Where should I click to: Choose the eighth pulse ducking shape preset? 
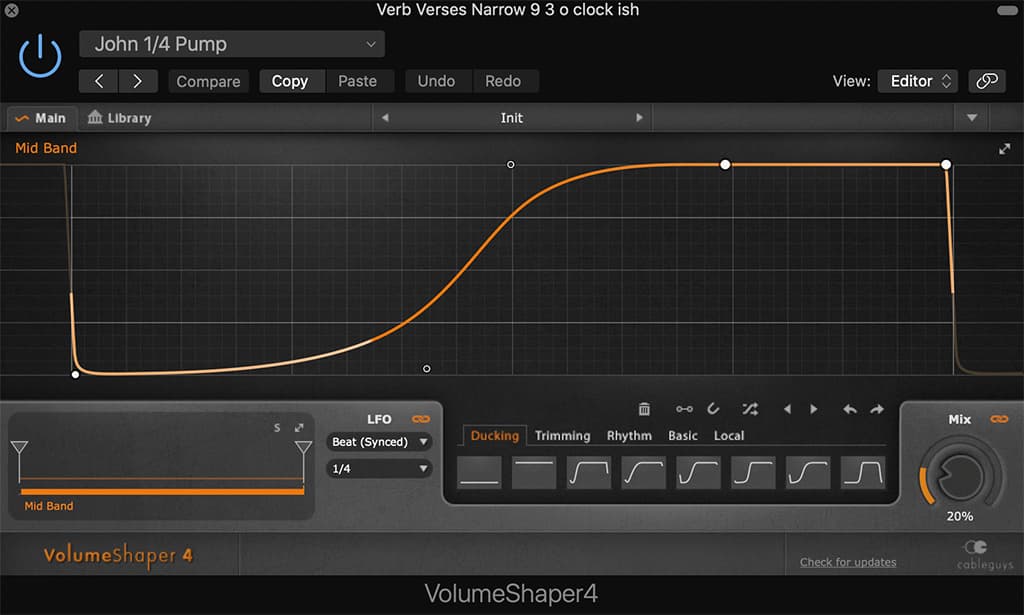[863, 473]
